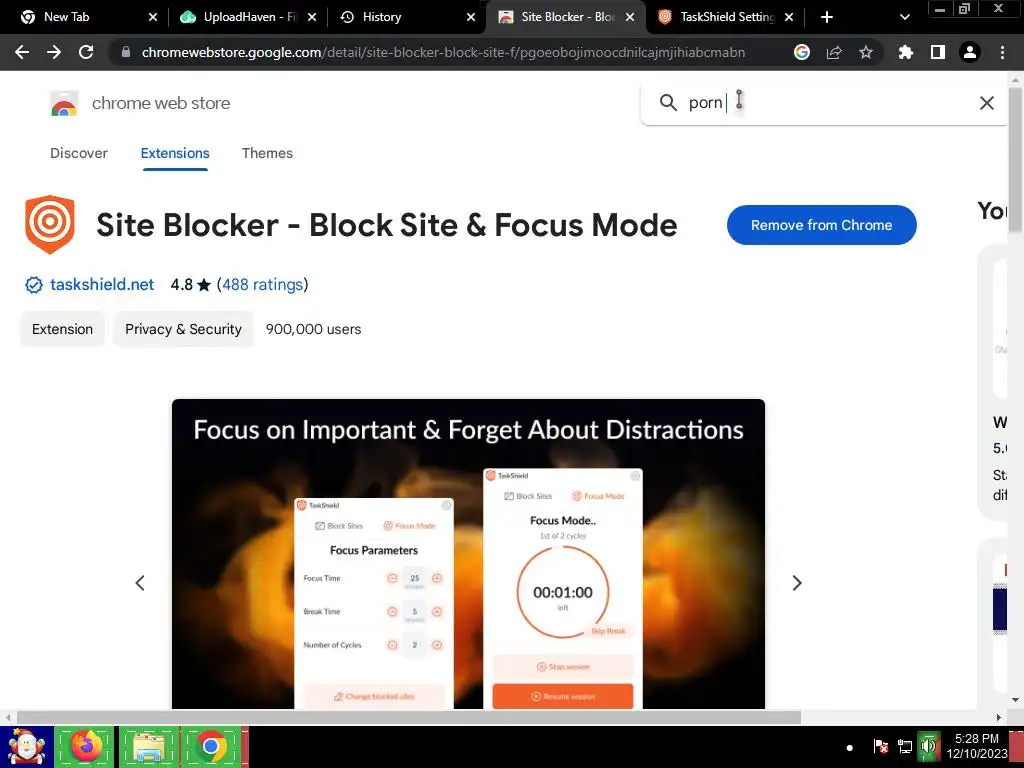Click inside the web store search field
Screen dimensions: 1024x768
826,103
